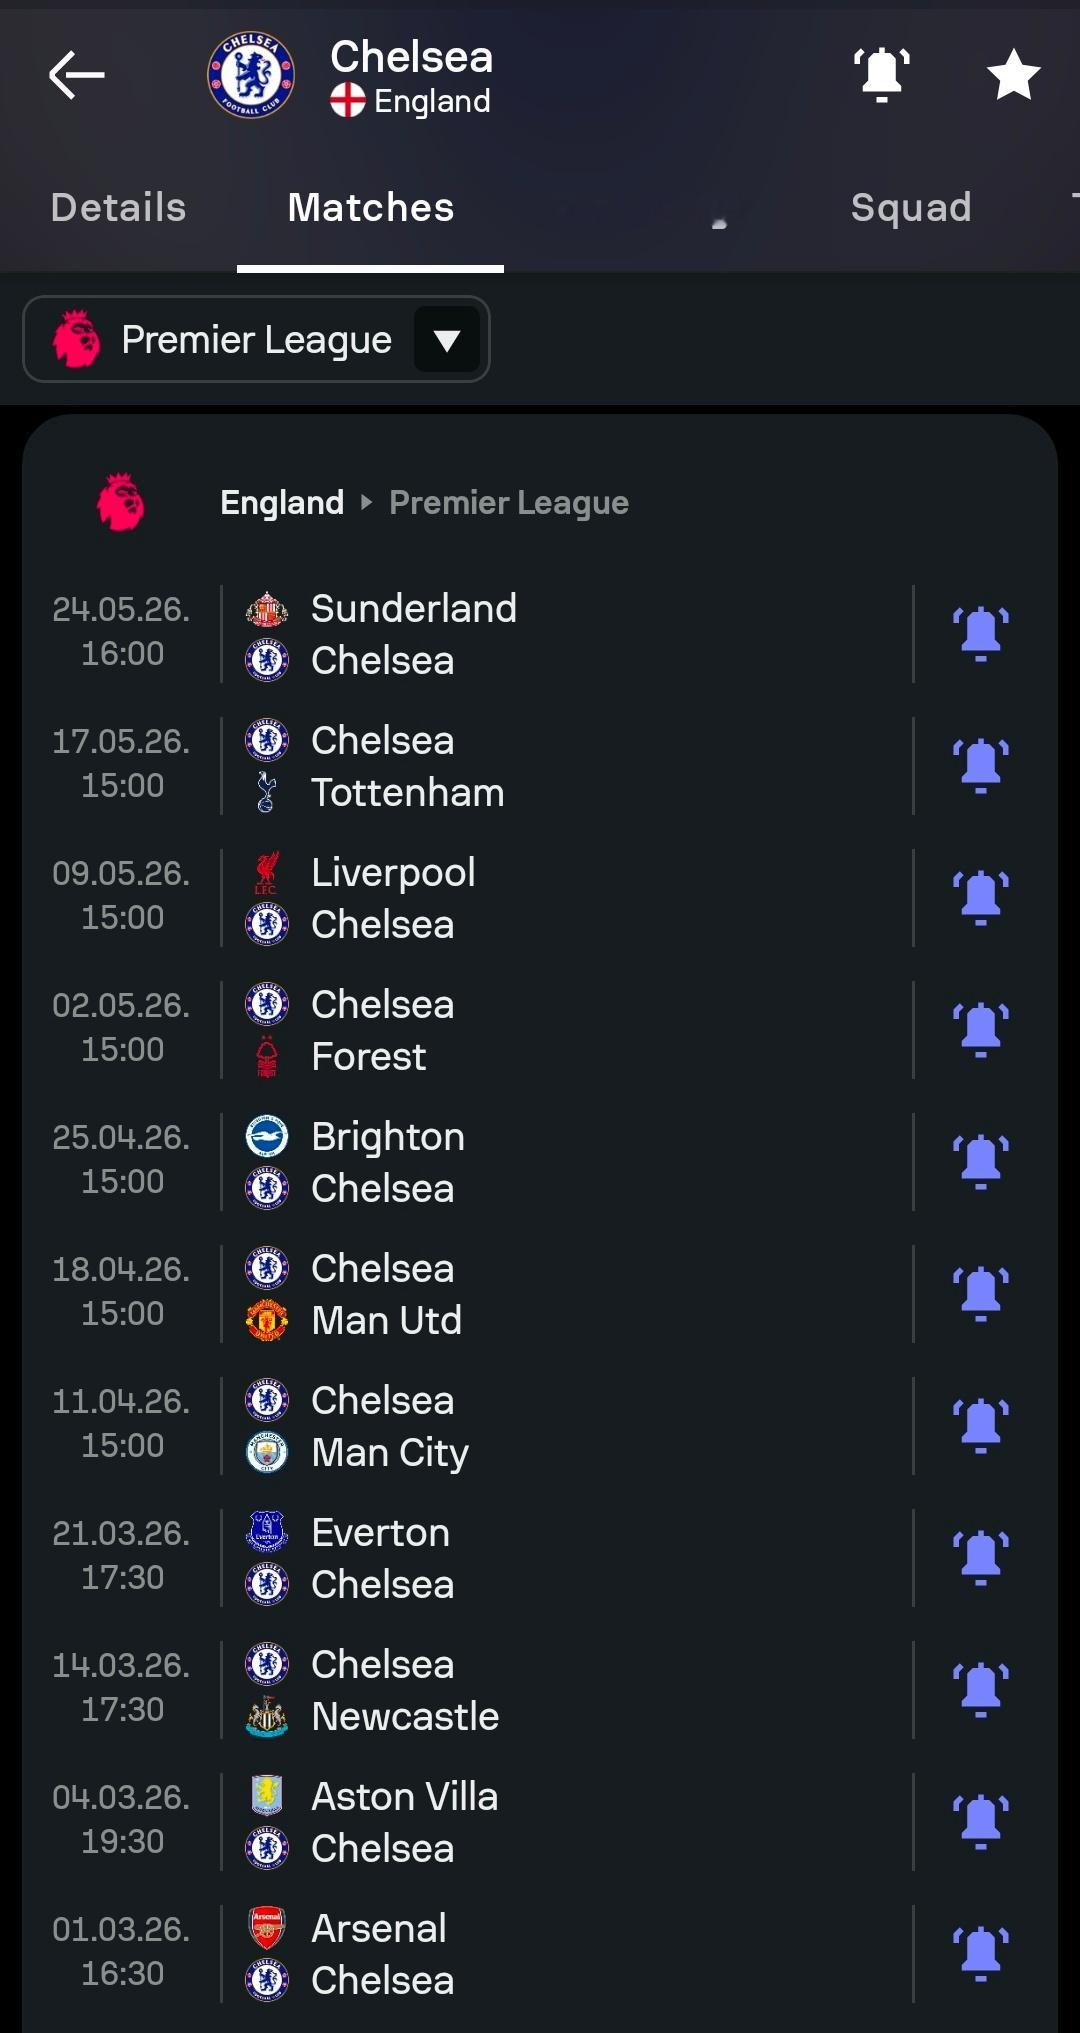This screenshot has height=2033, width=1080.
Task: Open the Squad tab
Action: coord(910,208)
